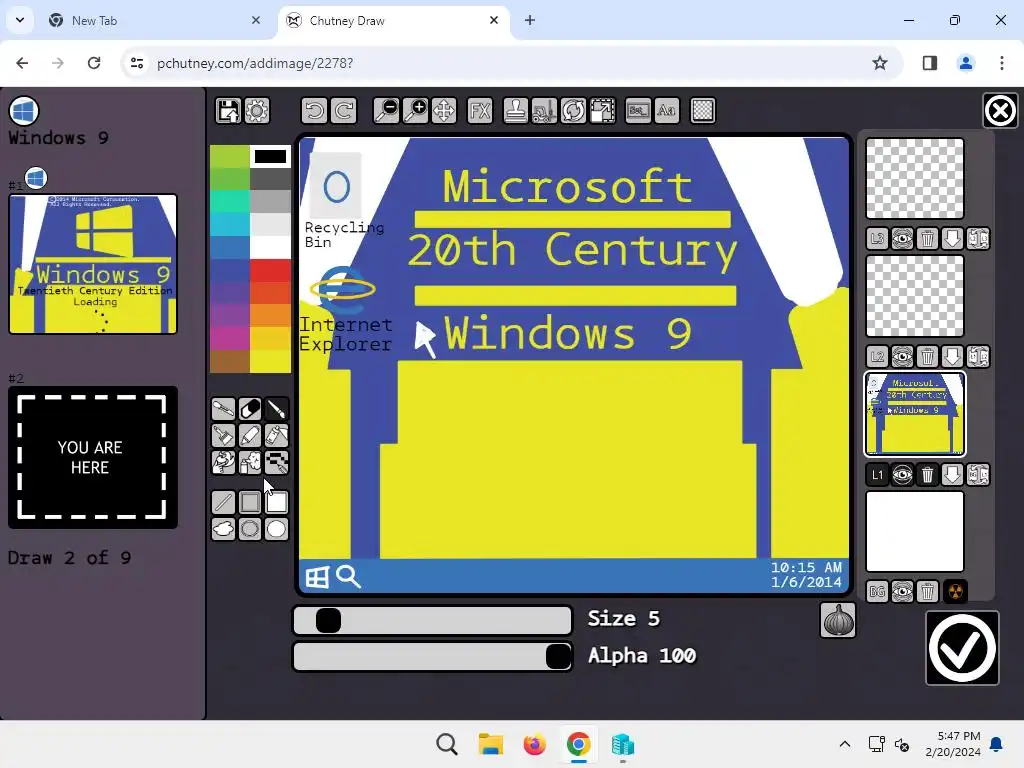Open the Aa text tool

[x=667, y=111]
